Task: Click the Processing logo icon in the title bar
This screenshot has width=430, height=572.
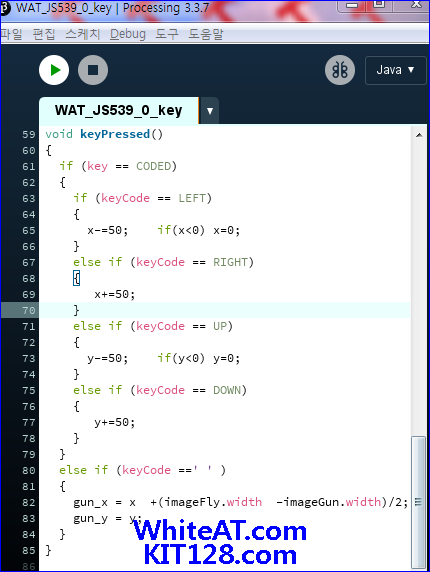Action: point(4,8)
